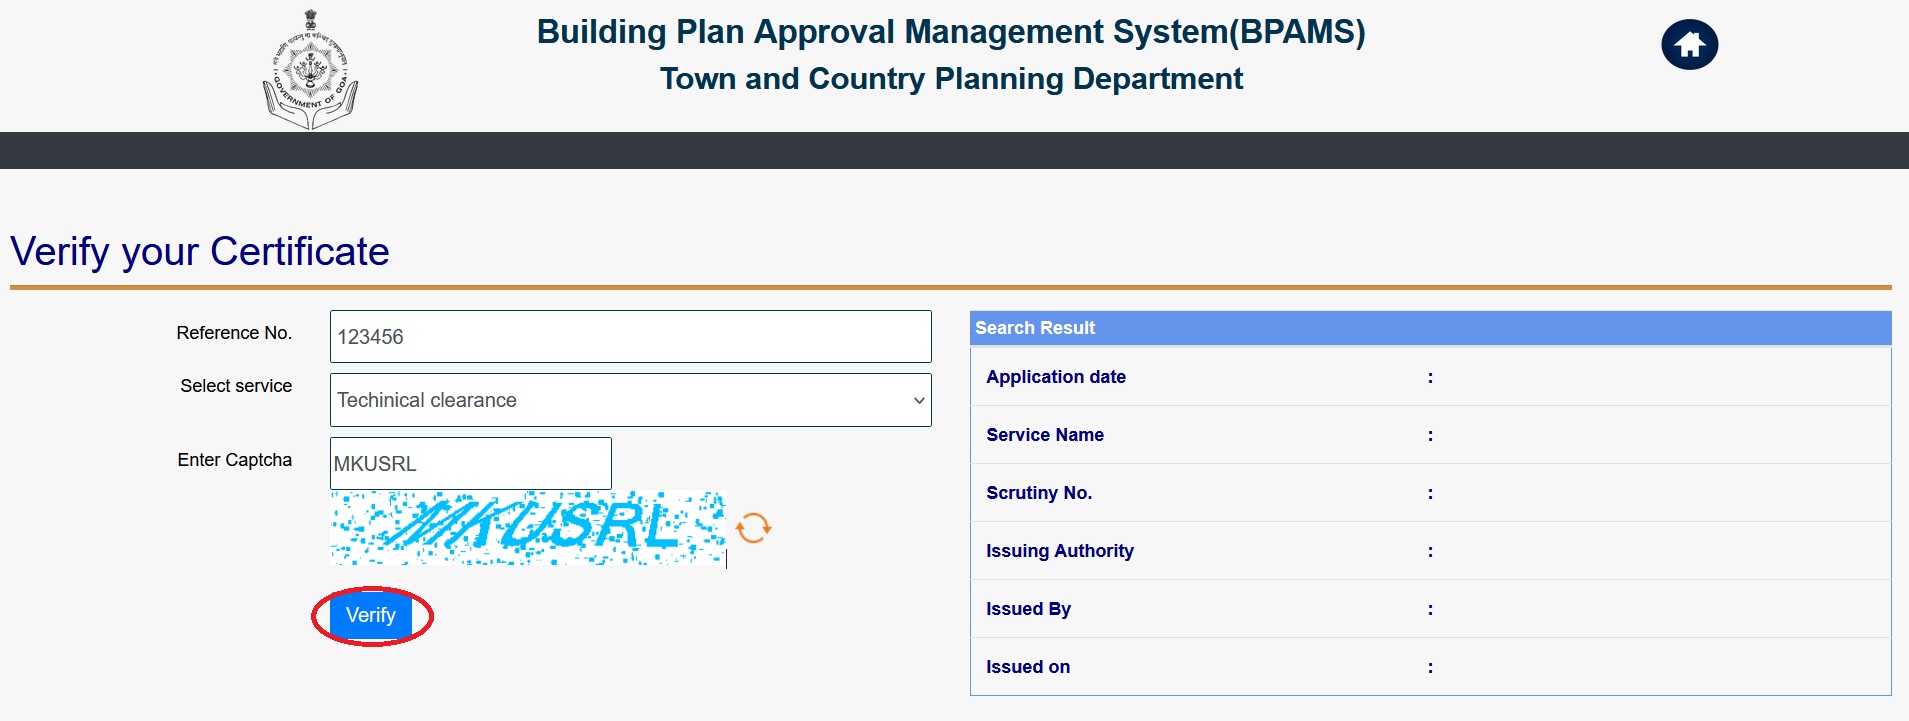
Task: Click the Issued on result label
Action: click(x=1027, y=667)
